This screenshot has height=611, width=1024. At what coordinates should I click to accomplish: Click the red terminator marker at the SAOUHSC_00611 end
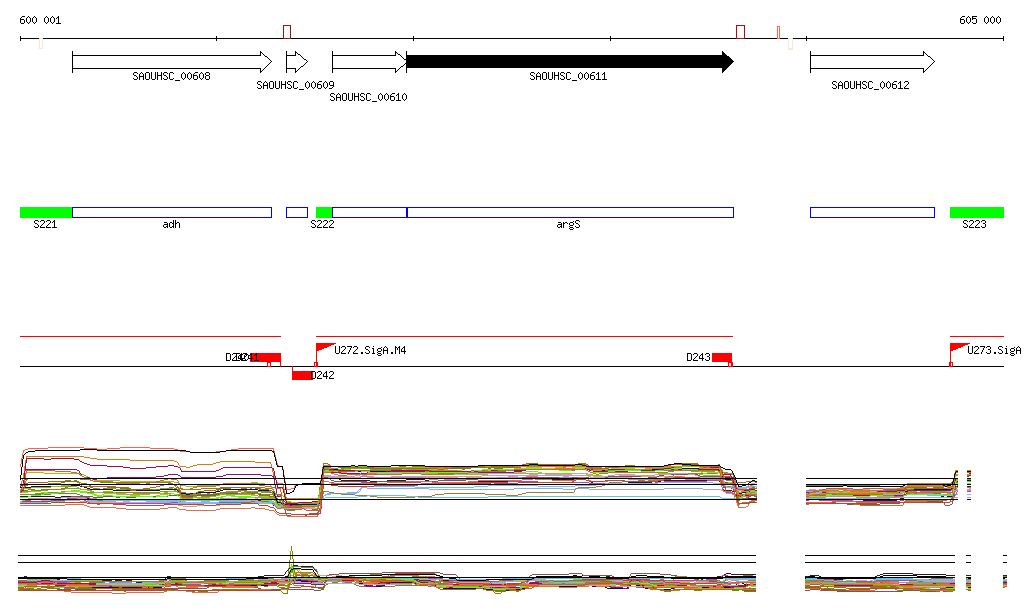click(741, 32)
